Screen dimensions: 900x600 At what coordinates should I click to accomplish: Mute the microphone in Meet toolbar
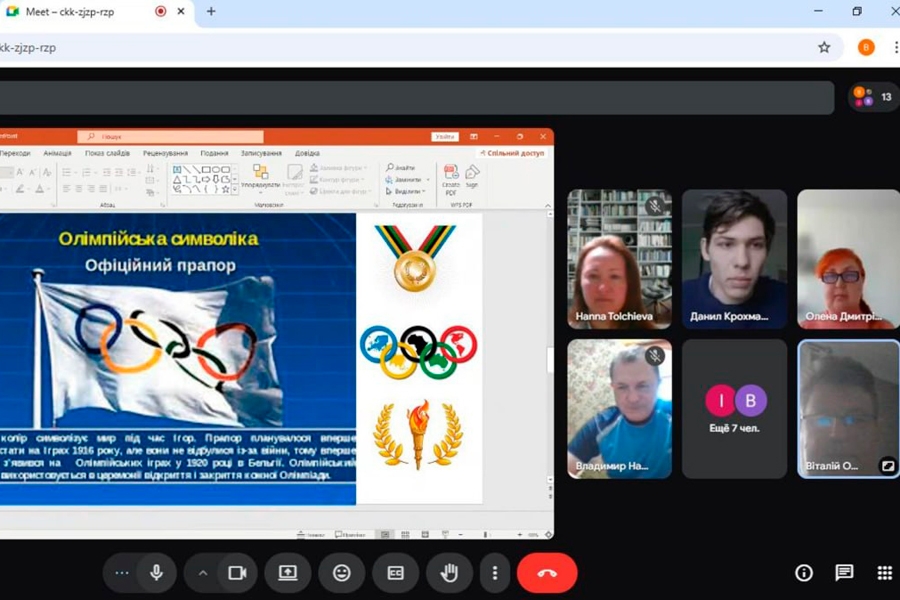tap(156, 572)
